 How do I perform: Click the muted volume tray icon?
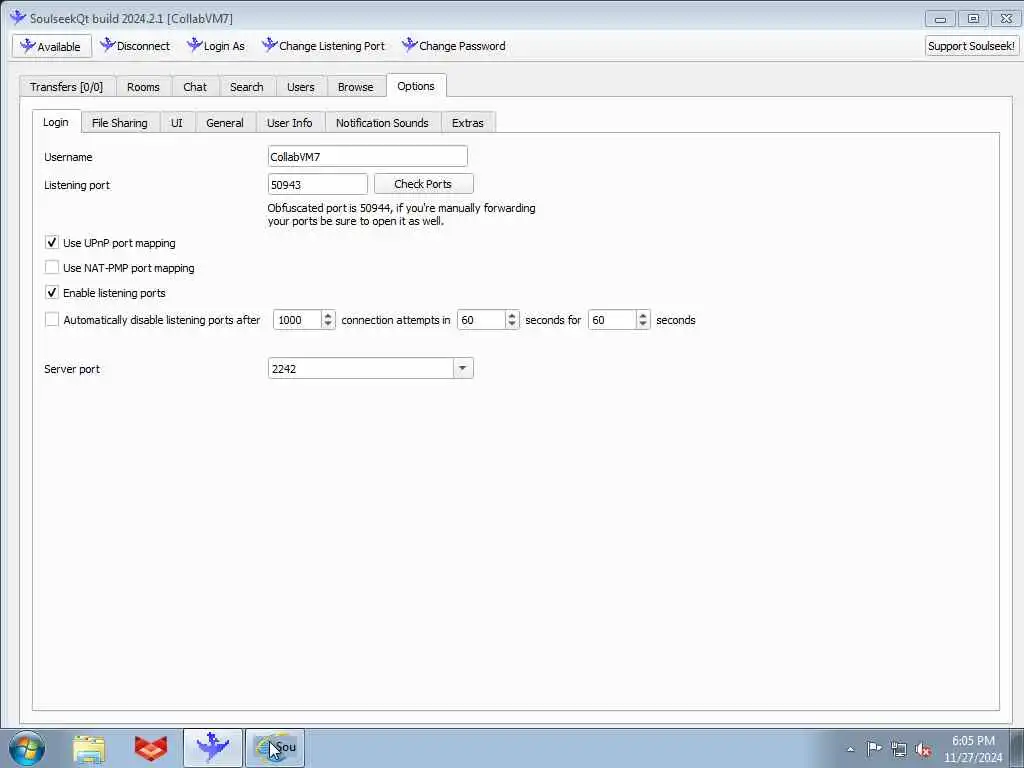coord(923,749)
